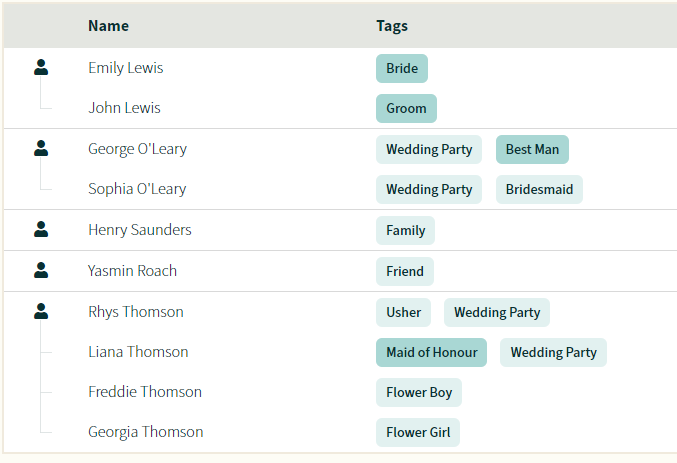Open guest Liana Thomson
This screenshot has width=677, height=463.
(138, 352)
